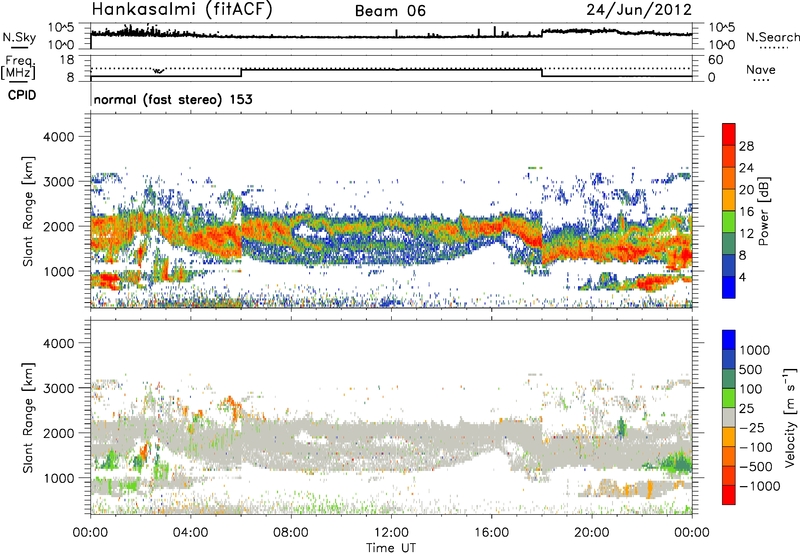Click the 'Hankasalmi (fitACF)' title text
The width and height of the screenshot is (800, 554).
click(182, 10)
